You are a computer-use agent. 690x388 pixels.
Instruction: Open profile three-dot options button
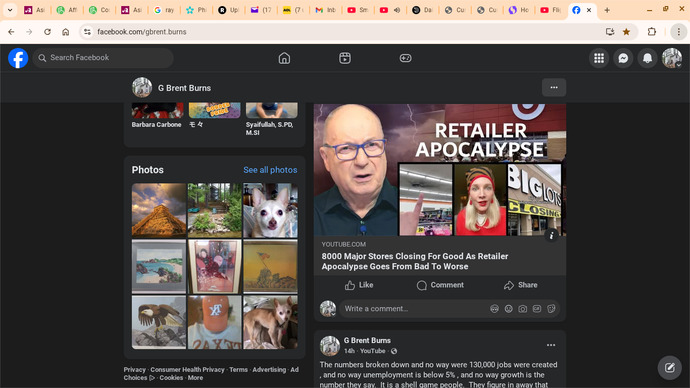point(554,88)
